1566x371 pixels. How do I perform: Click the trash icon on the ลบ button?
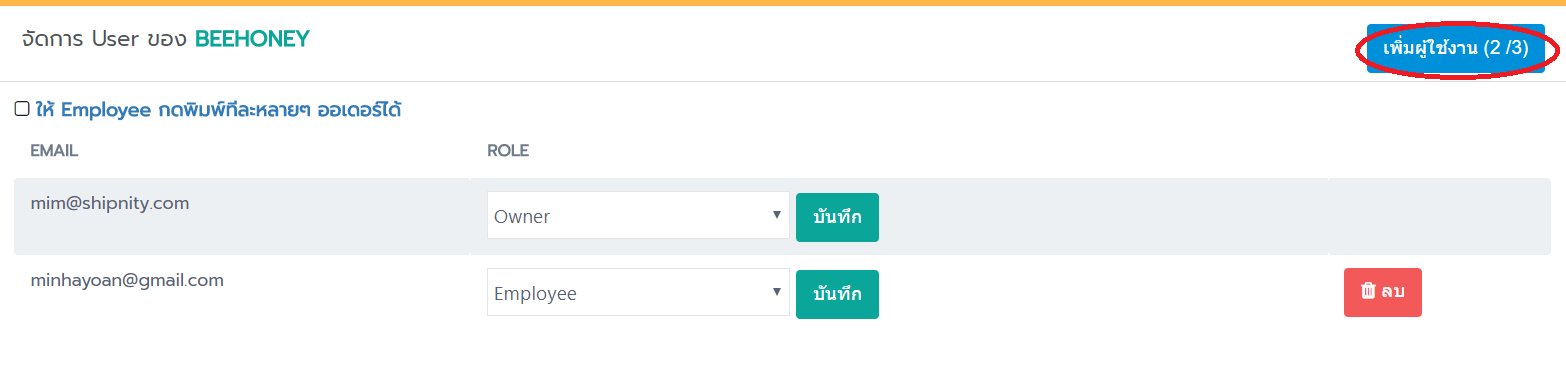(1369, 291)
